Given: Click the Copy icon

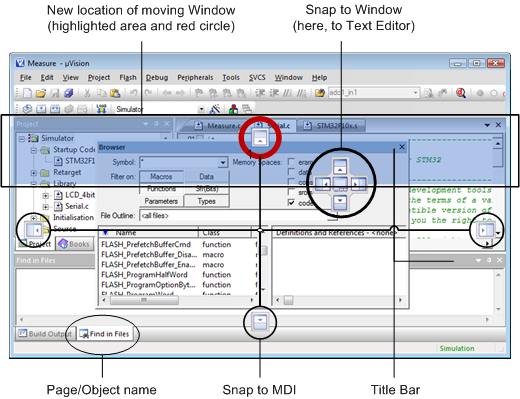Looking at the screenshot, I should point(101,93).
